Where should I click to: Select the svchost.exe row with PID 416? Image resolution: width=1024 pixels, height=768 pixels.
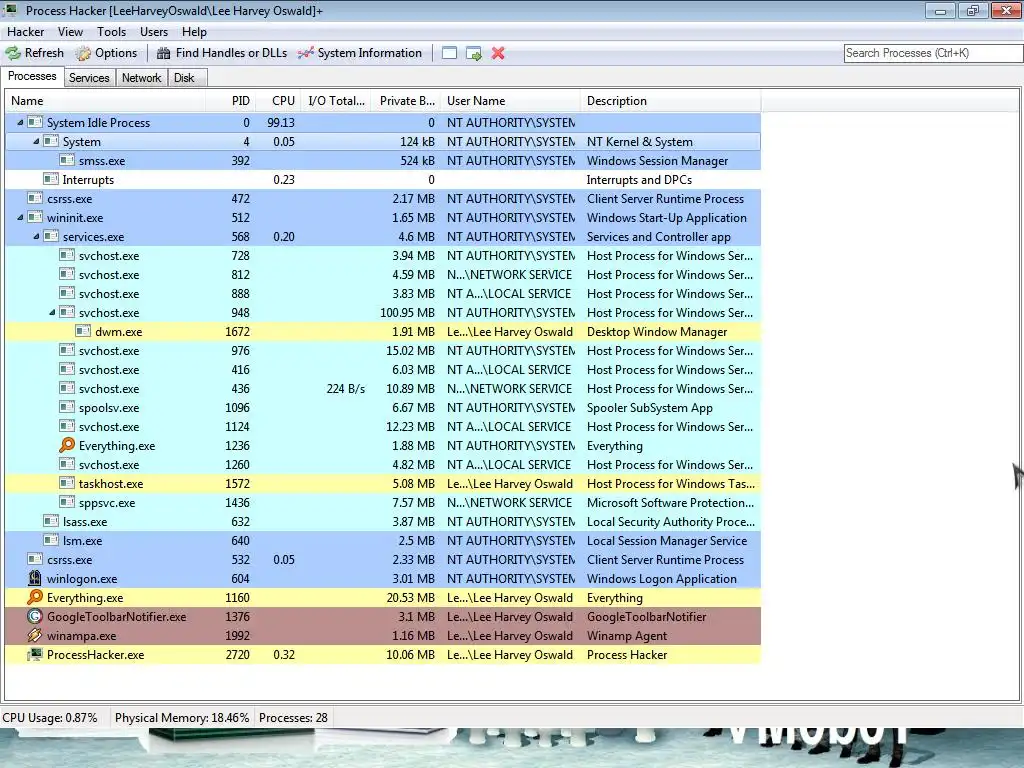click(383, 369)
